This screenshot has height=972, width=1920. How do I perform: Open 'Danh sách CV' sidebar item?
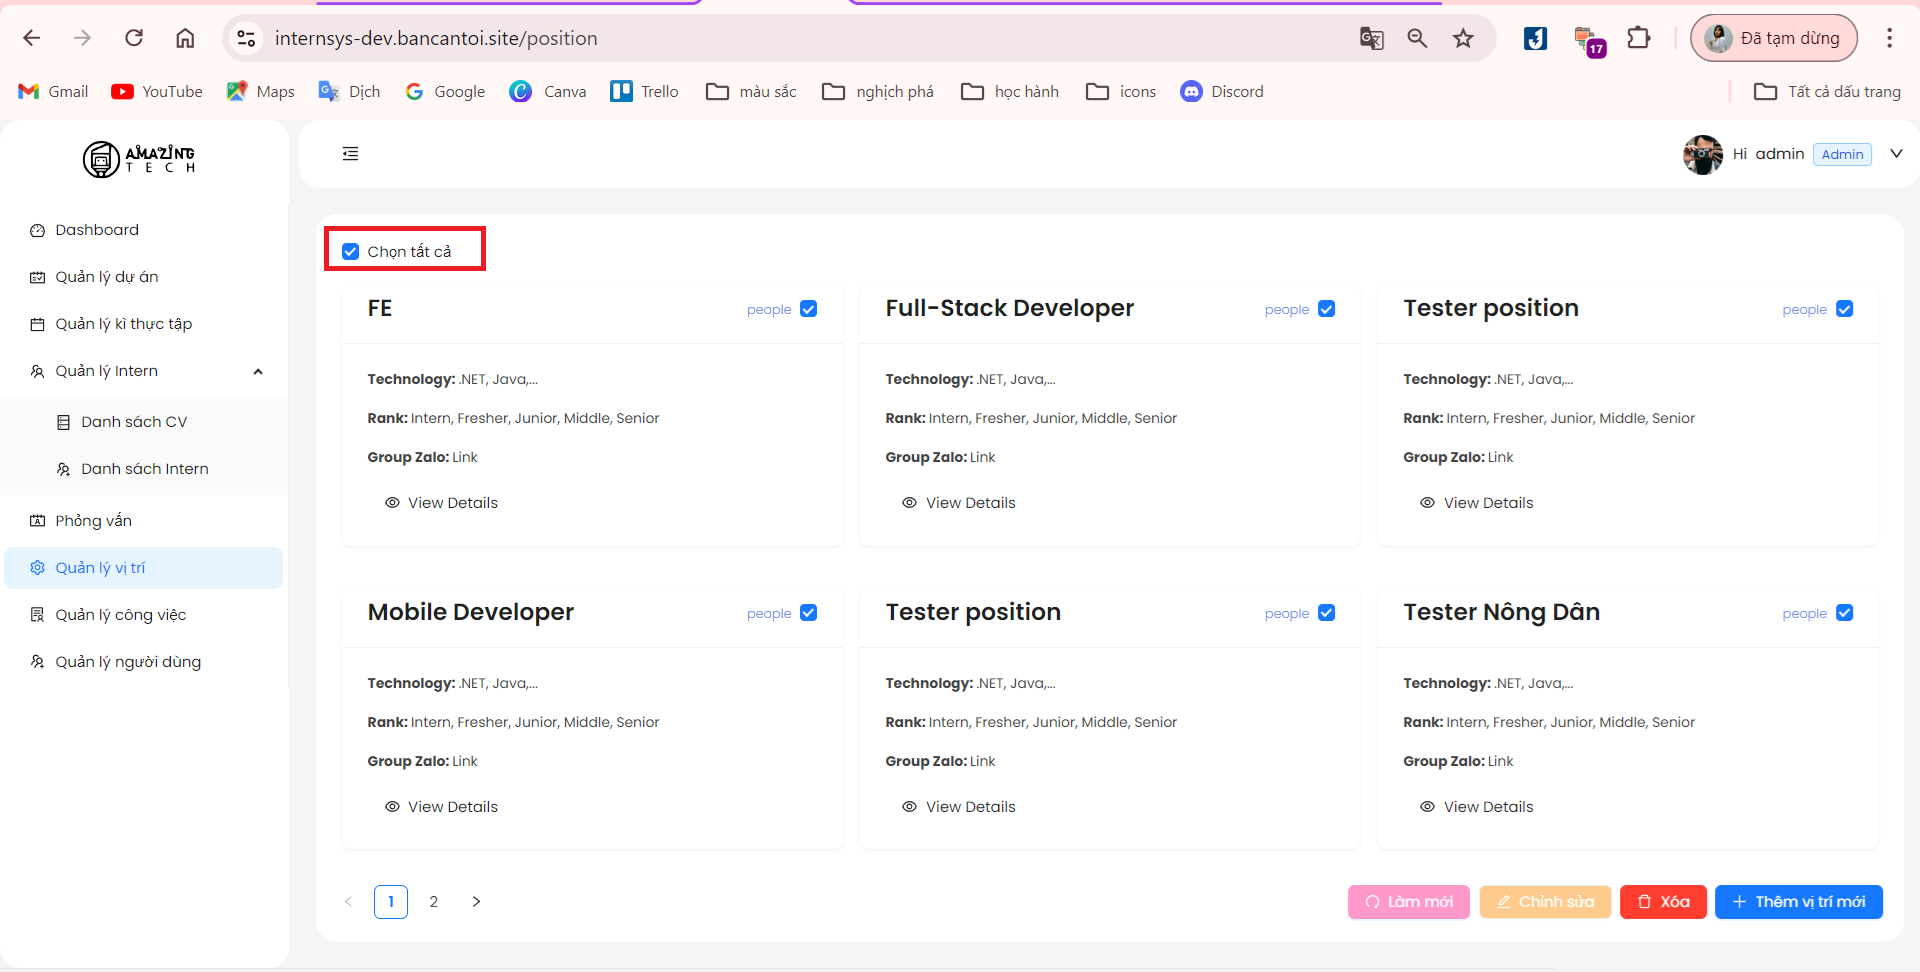[134, 422]
